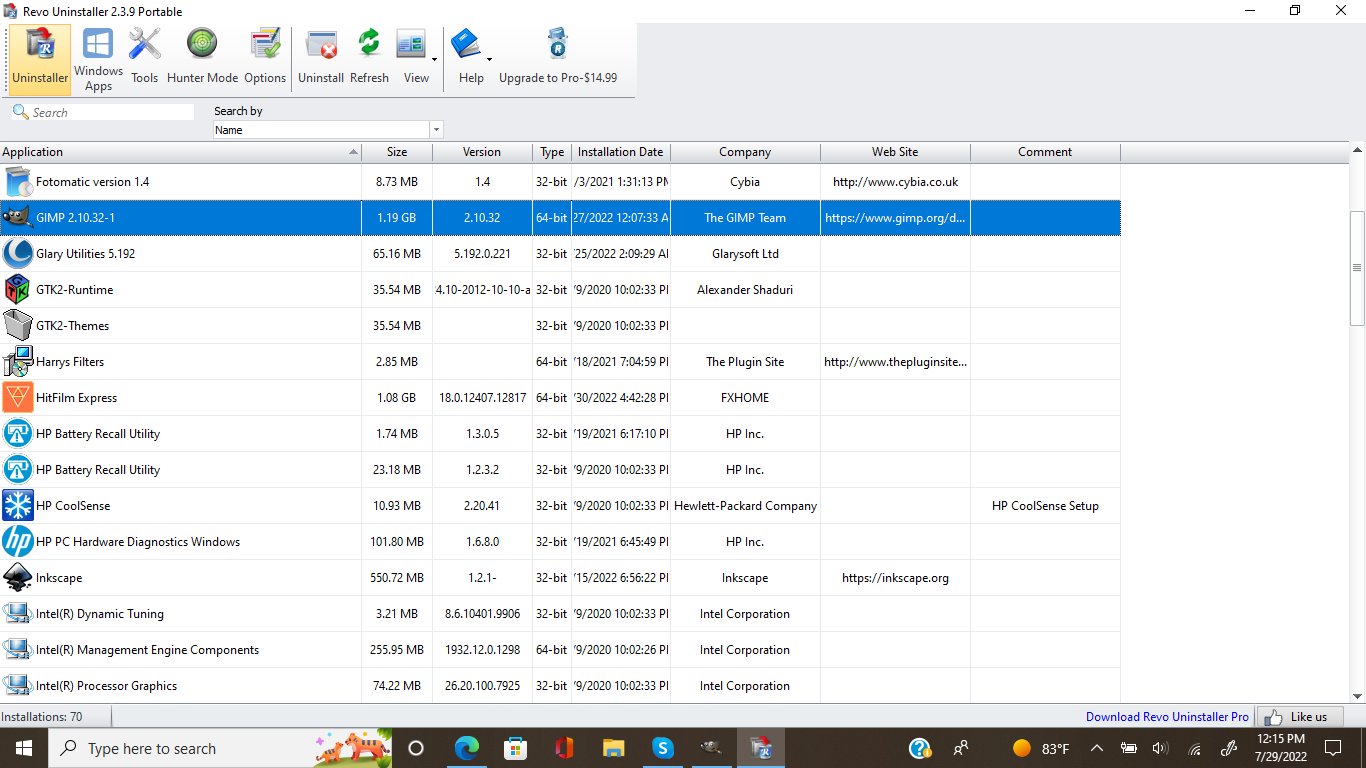
Task: Select the Glary Utilities 5.192 icon
Action: (x=18, y=254)
